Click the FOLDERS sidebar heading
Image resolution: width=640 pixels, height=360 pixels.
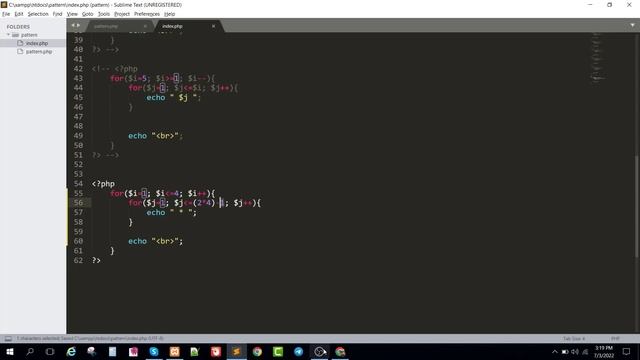coord(18,27)
